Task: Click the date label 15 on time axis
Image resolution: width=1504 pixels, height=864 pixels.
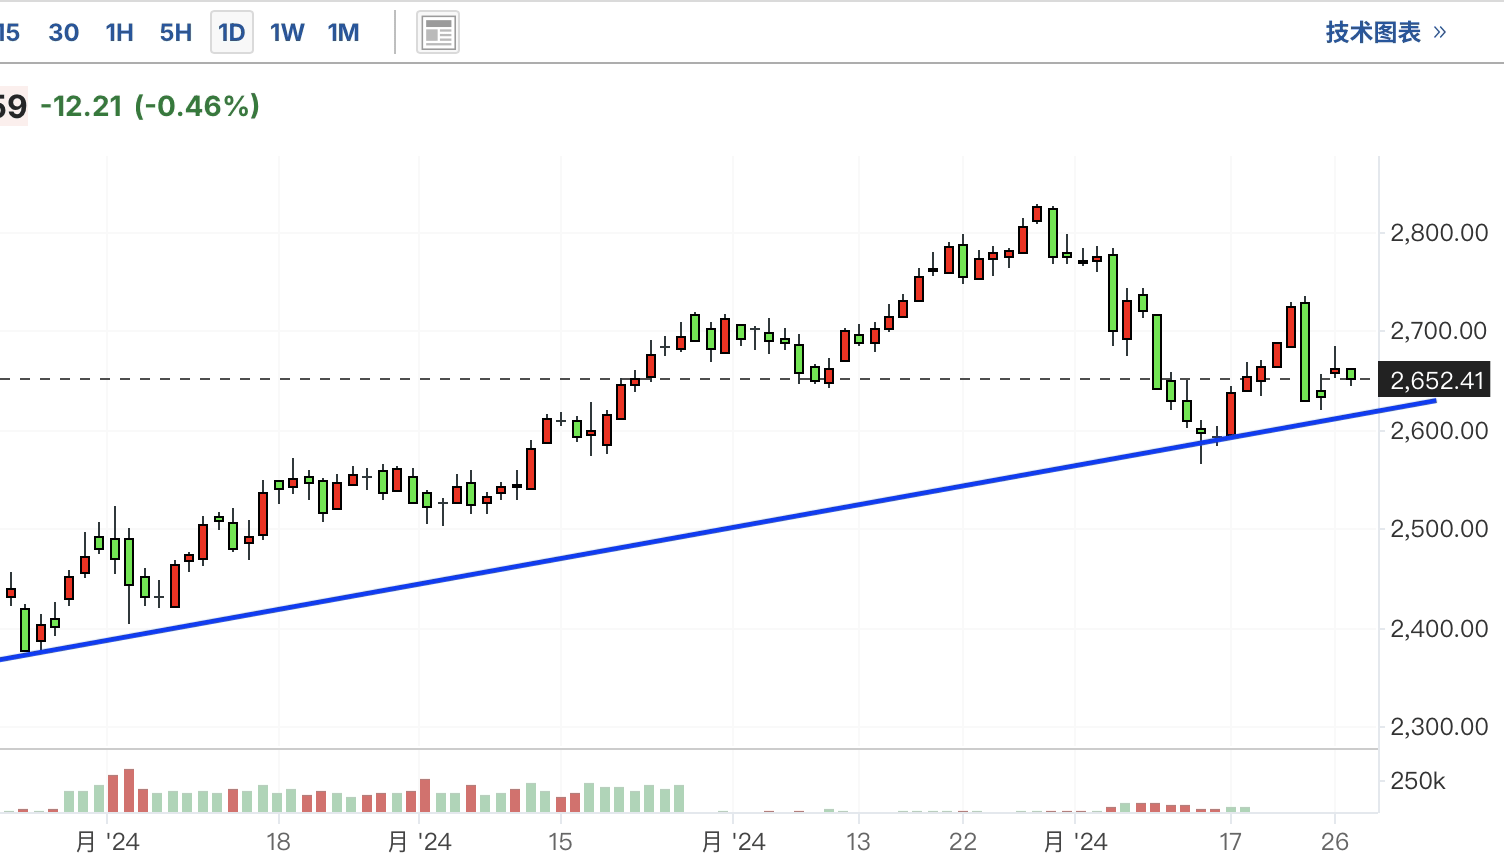Action: point(560,842)
